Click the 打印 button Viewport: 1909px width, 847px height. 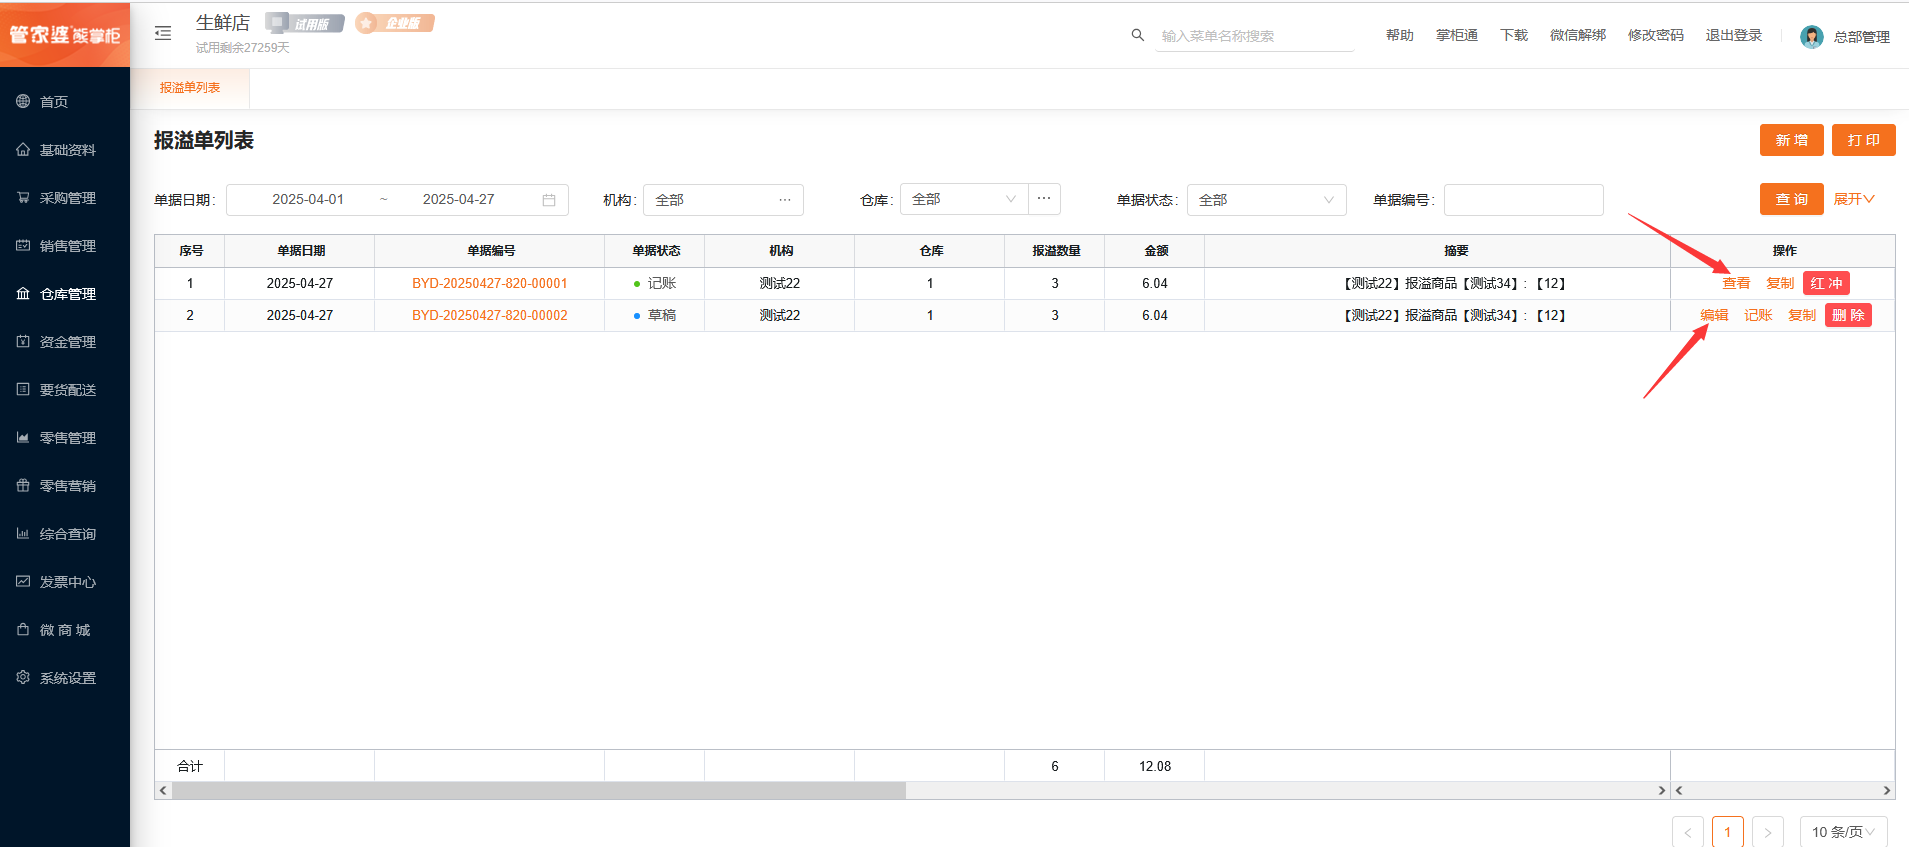1863,140
